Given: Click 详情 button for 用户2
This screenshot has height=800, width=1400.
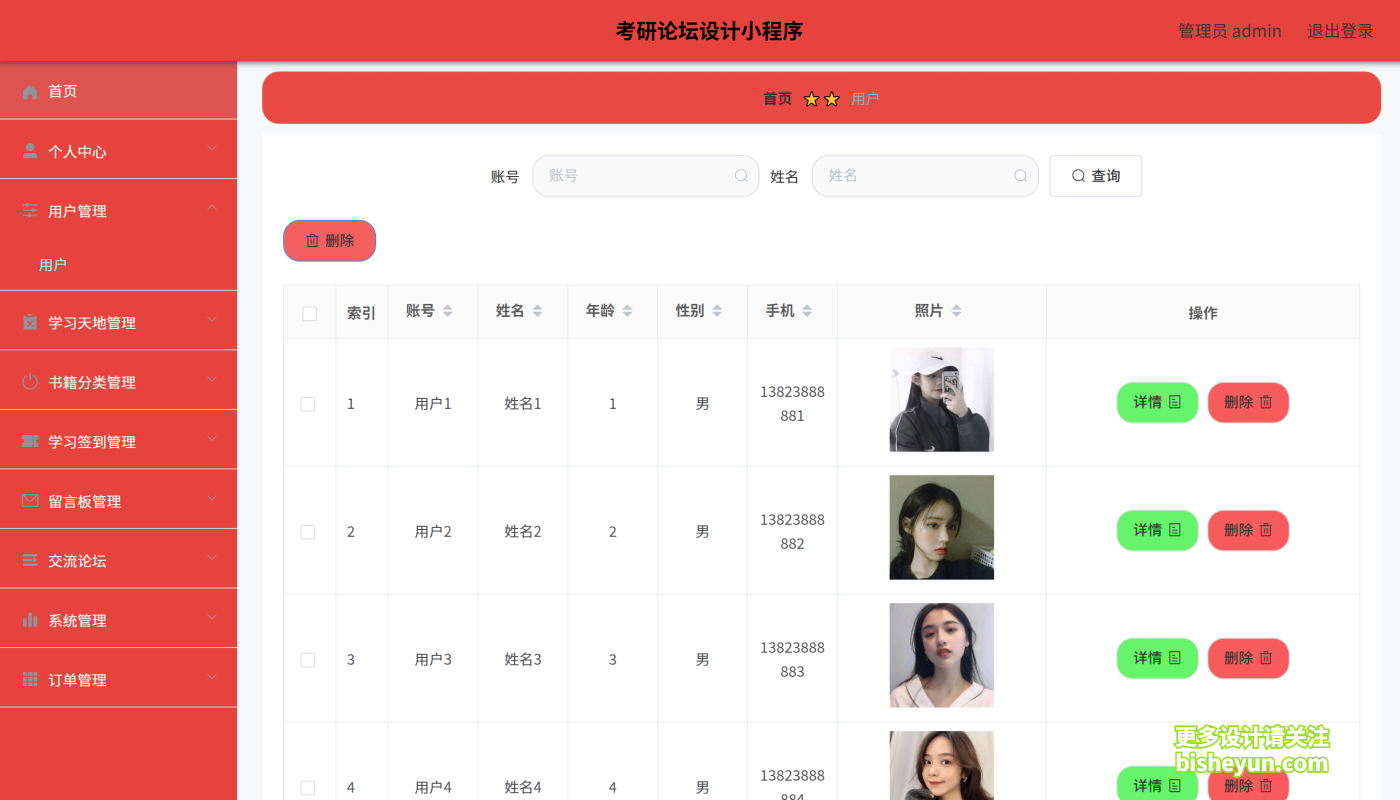Looking at the screenshot, I should 1157,530.
